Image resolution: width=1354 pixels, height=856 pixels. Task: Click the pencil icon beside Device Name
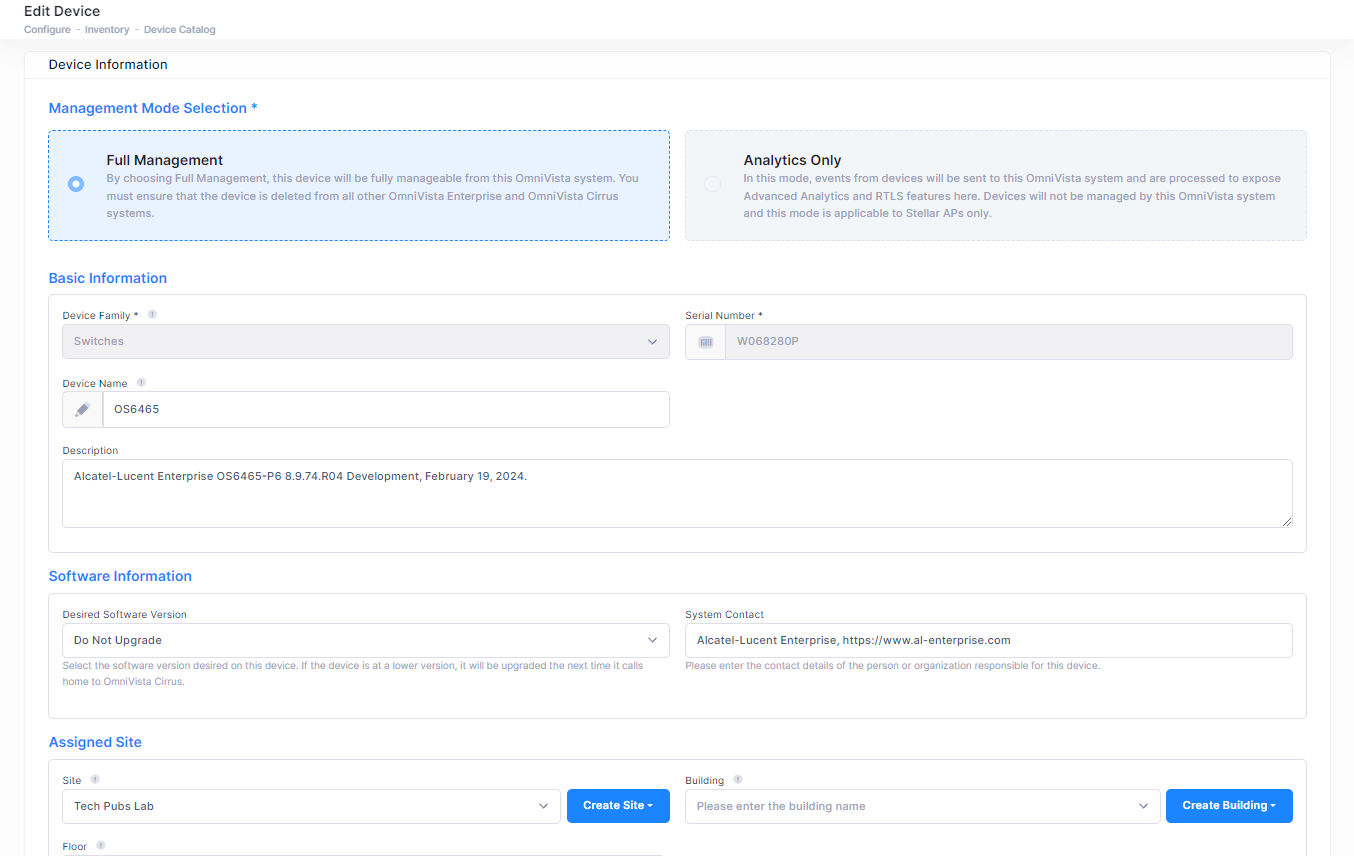tap(83, 409)
